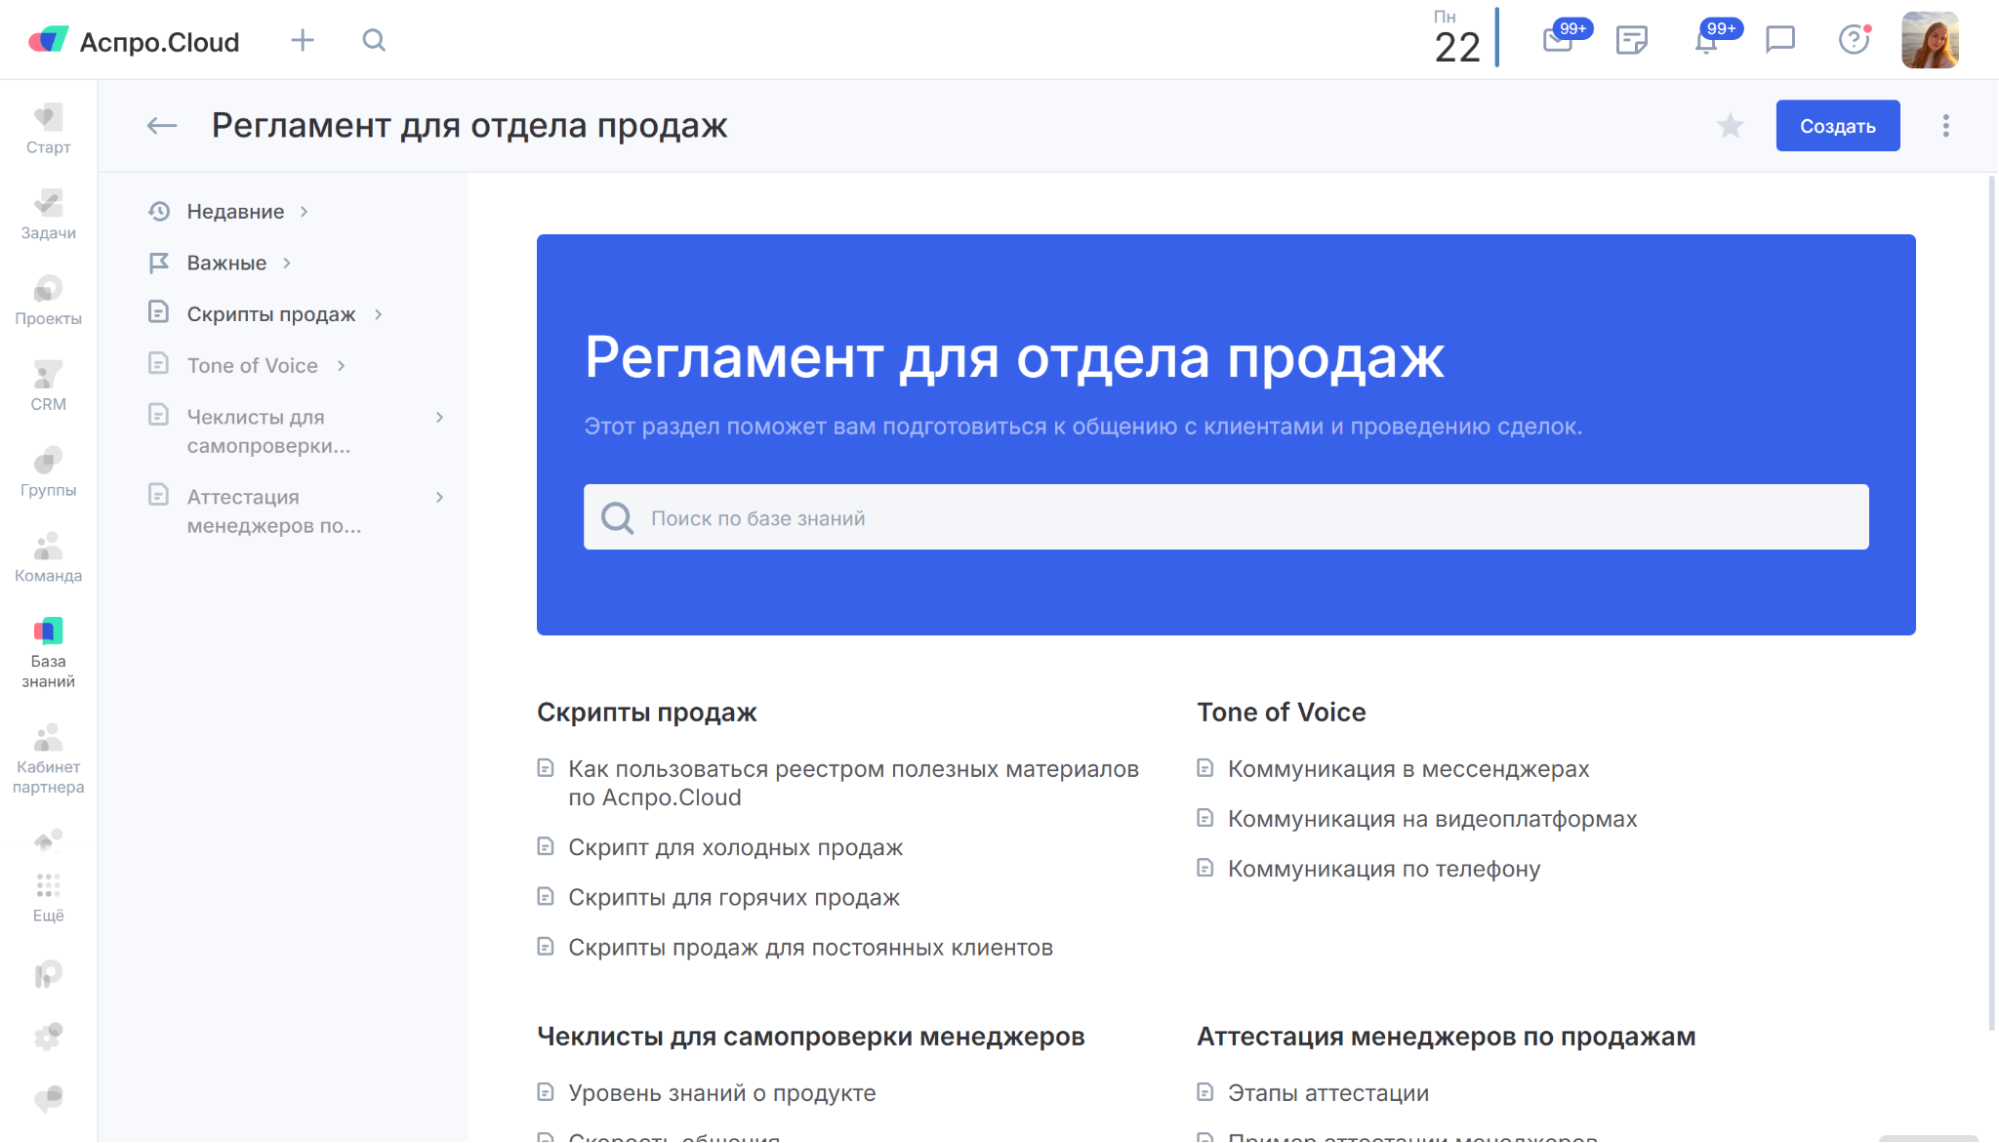
Task: Open the three-dot more options menu
Action: (x=1945, y=126)
